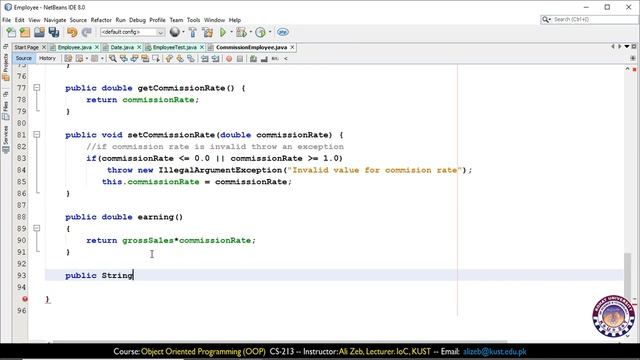Click the Source view button
The height and width of the screenshot is (360, 640).
24,58
